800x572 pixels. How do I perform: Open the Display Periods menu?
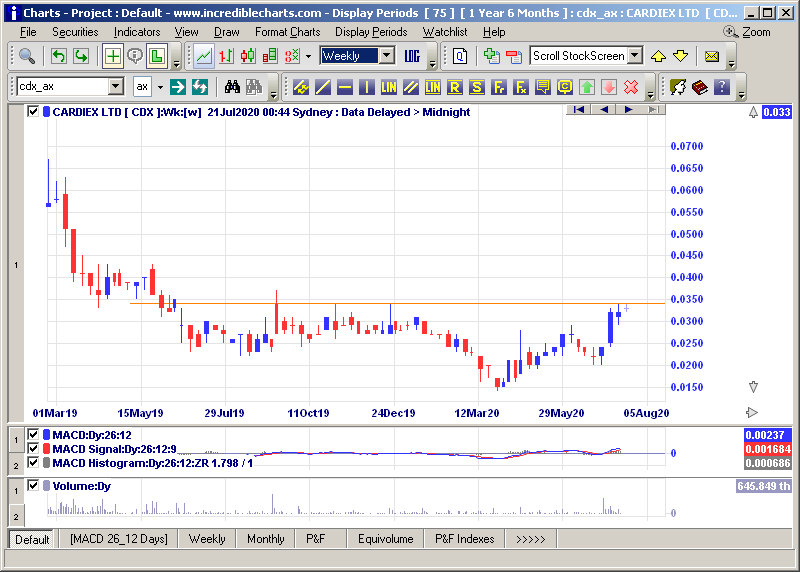pos(371,32)
